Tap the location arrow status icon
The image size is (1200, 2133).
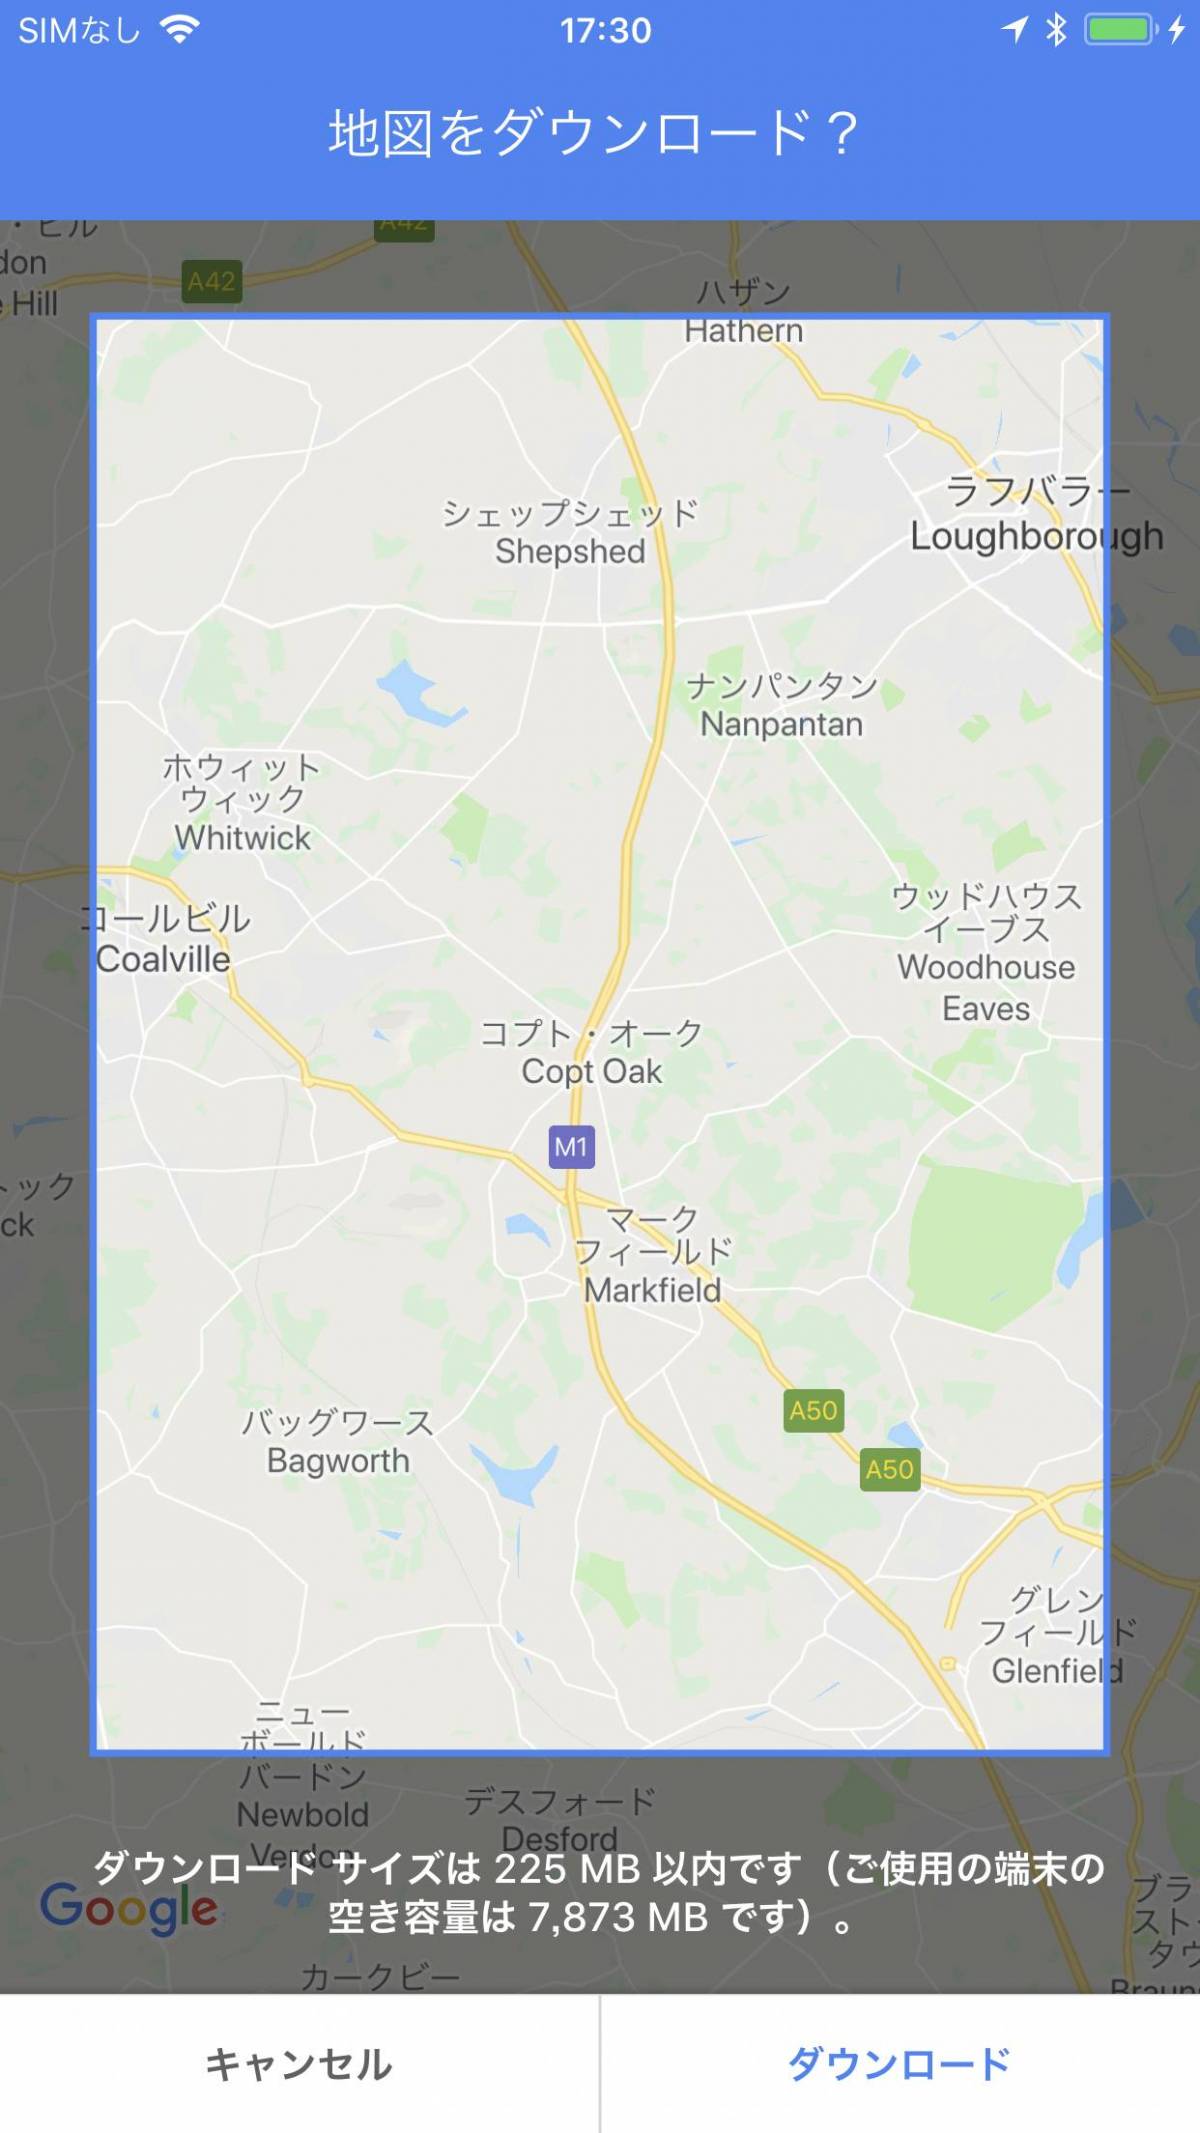(x=1015, y=30)
